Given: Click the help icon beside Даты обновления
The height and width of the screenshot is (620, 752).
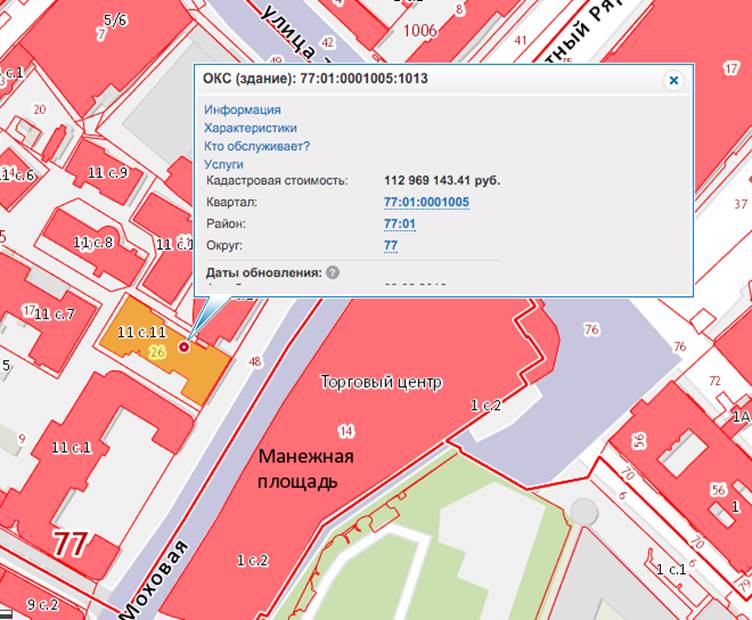Looking at the screenshot, I should point(333,272).
